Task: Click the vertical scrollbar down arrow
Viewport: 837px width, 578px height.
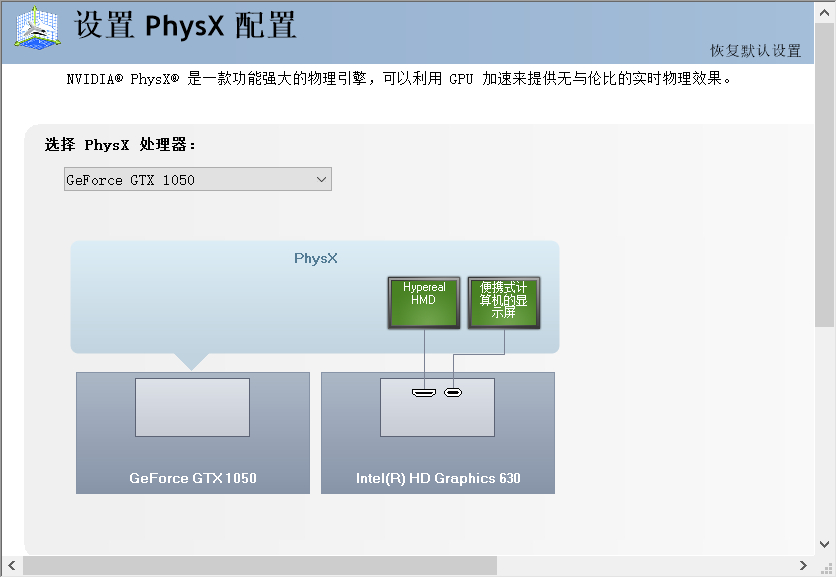Action: [825, 544]
